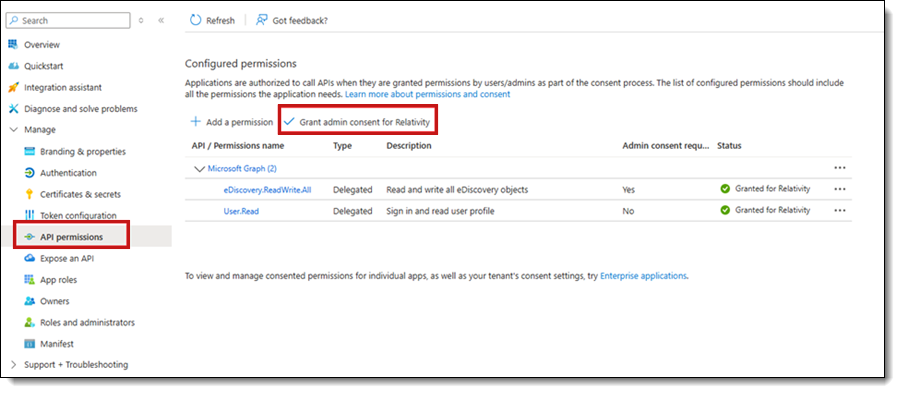900x393 pixels.
Task: Click the Got feedback? button label
Action: [300, 20]
